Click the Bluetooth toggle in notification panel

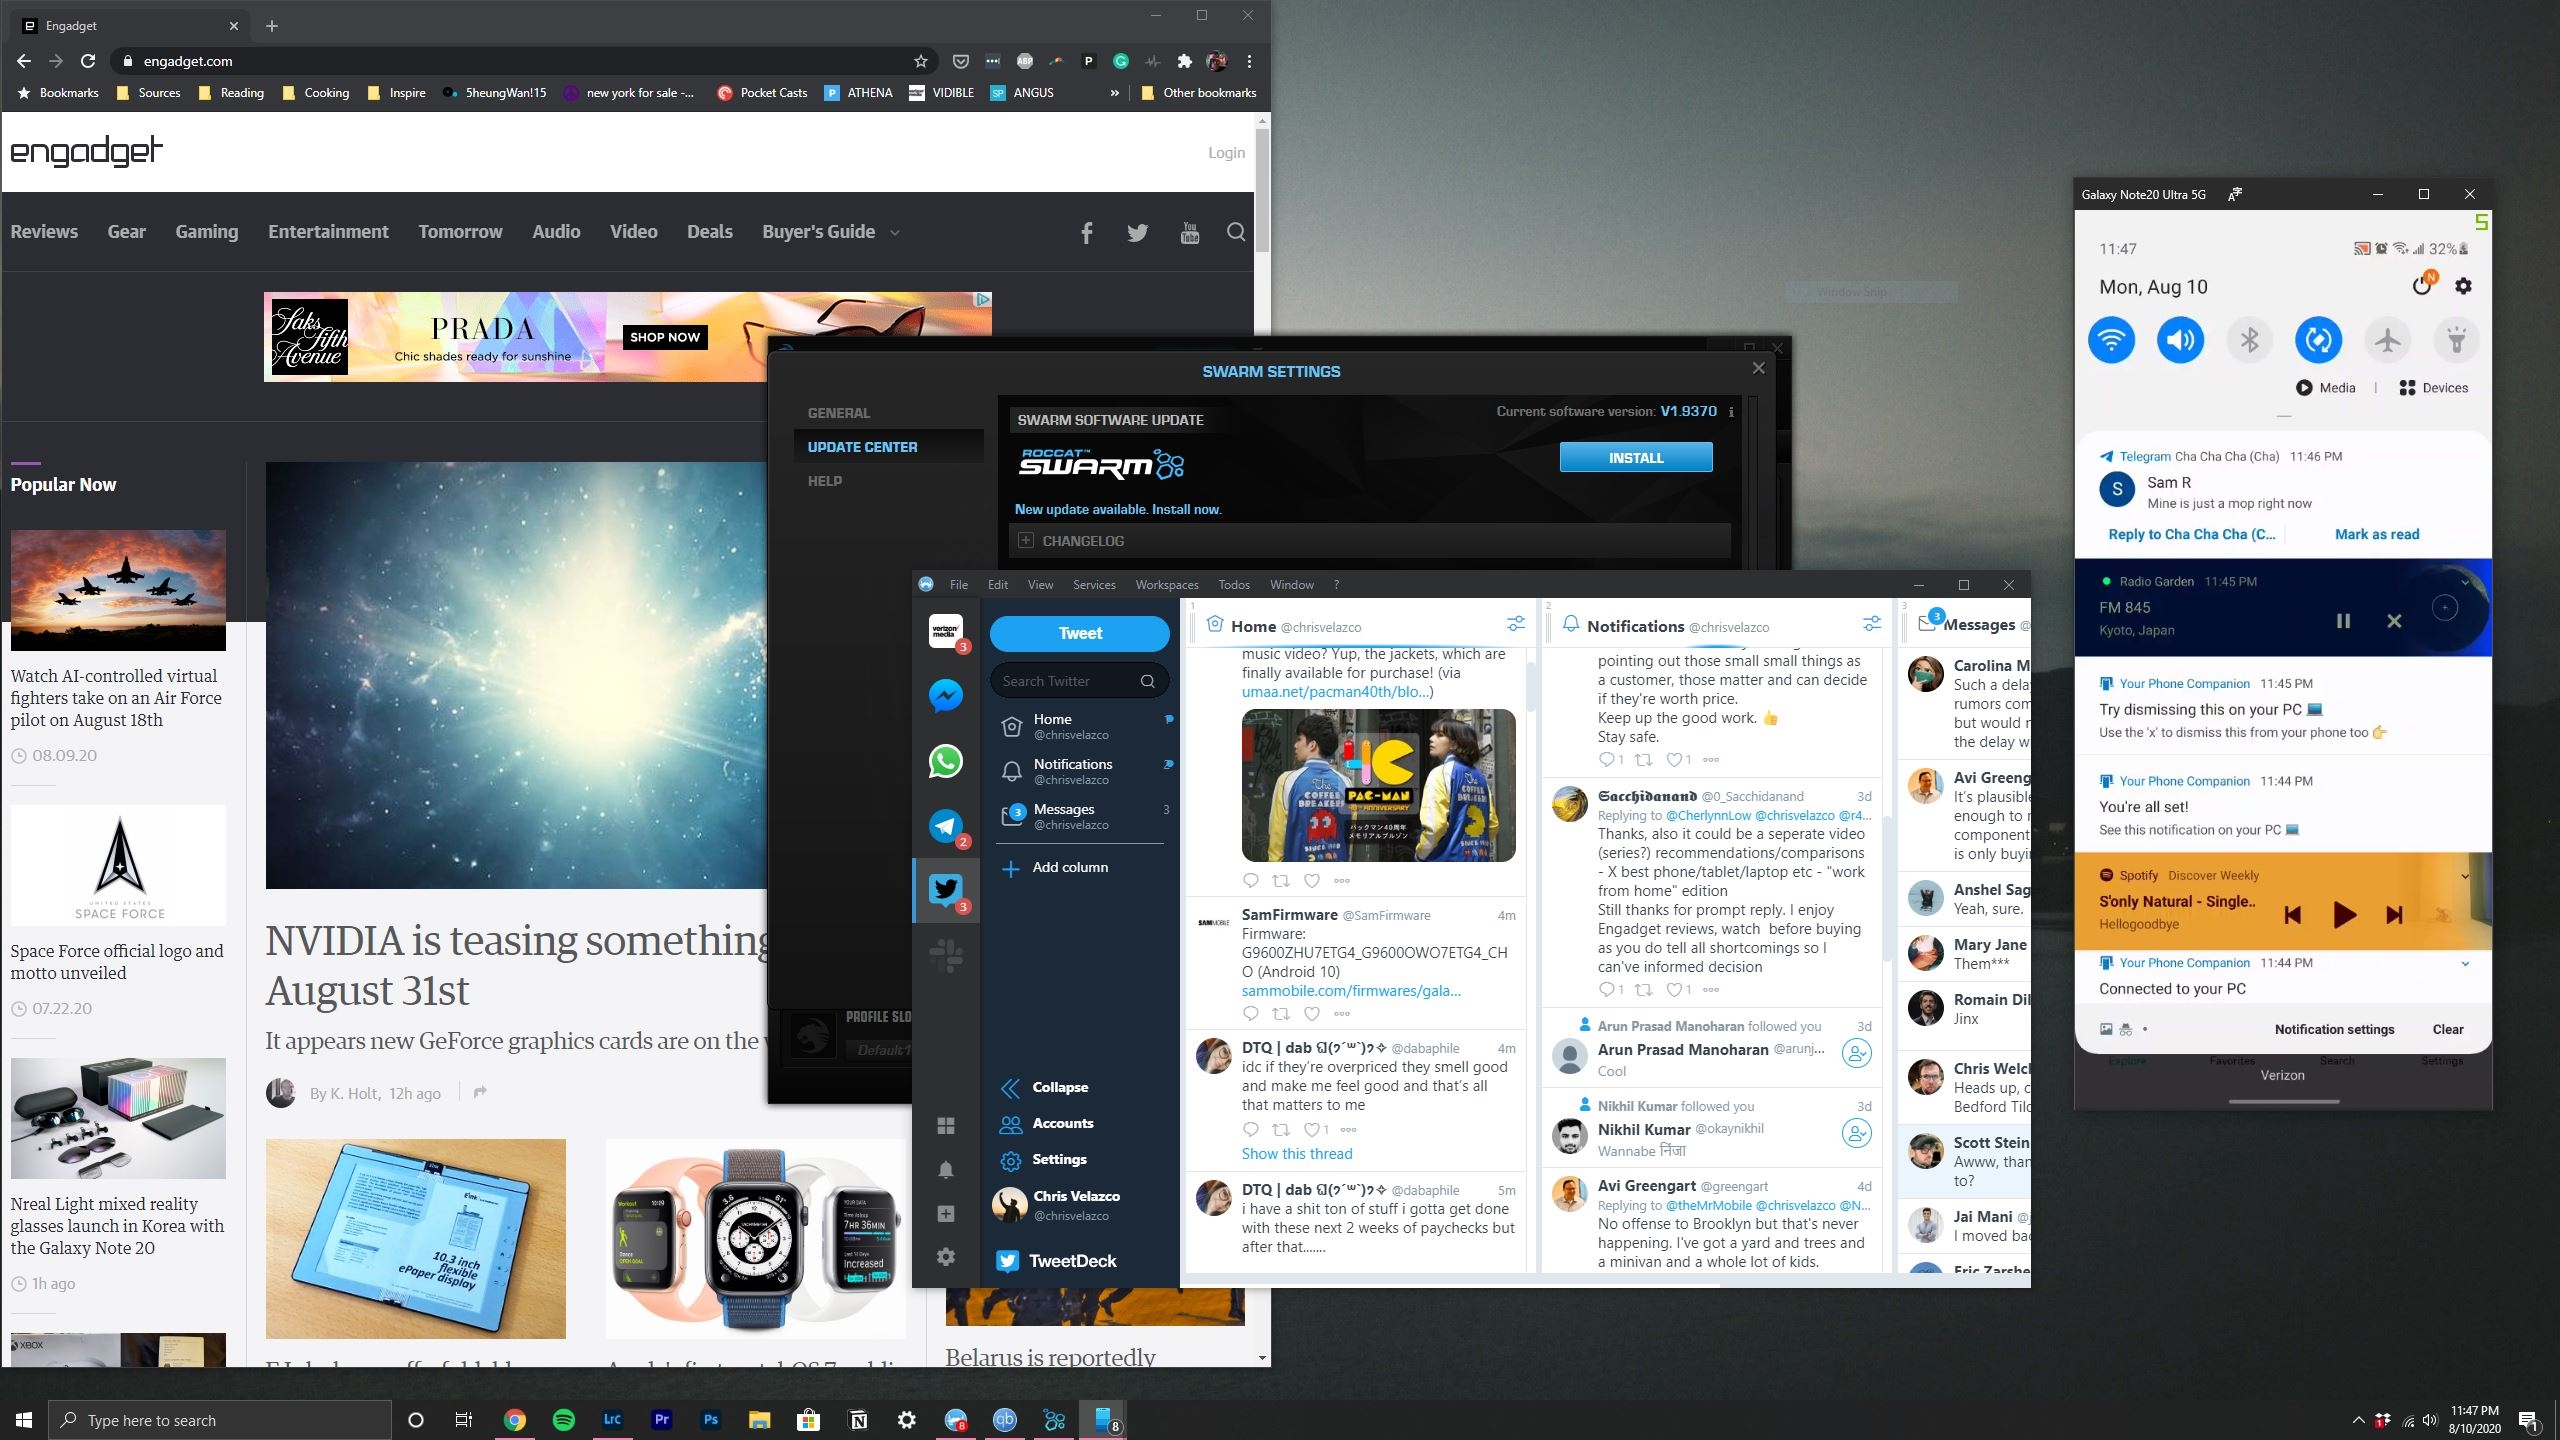2249,339
